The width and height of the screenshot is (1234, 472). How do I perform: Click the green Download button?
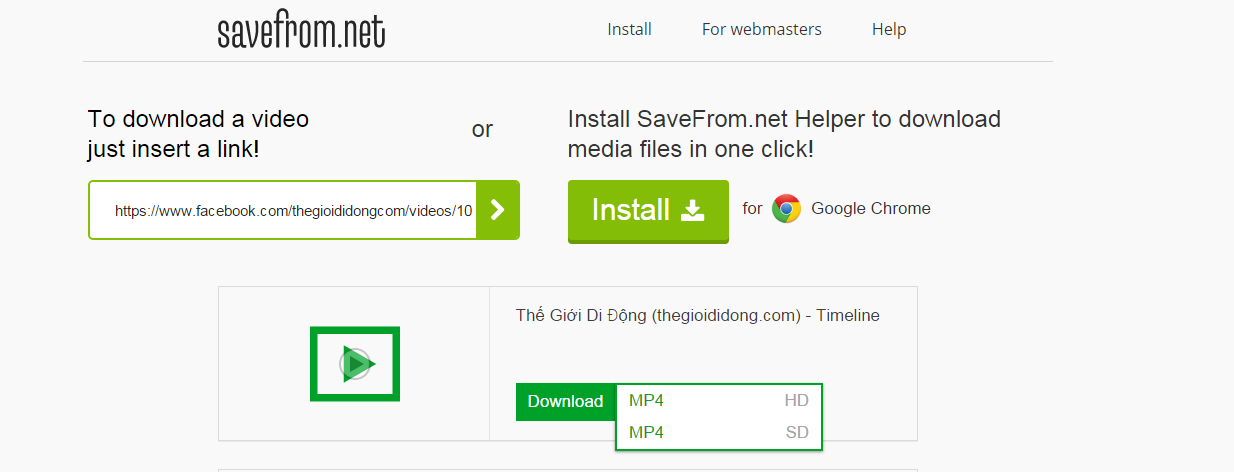click(x=565, y=402)
